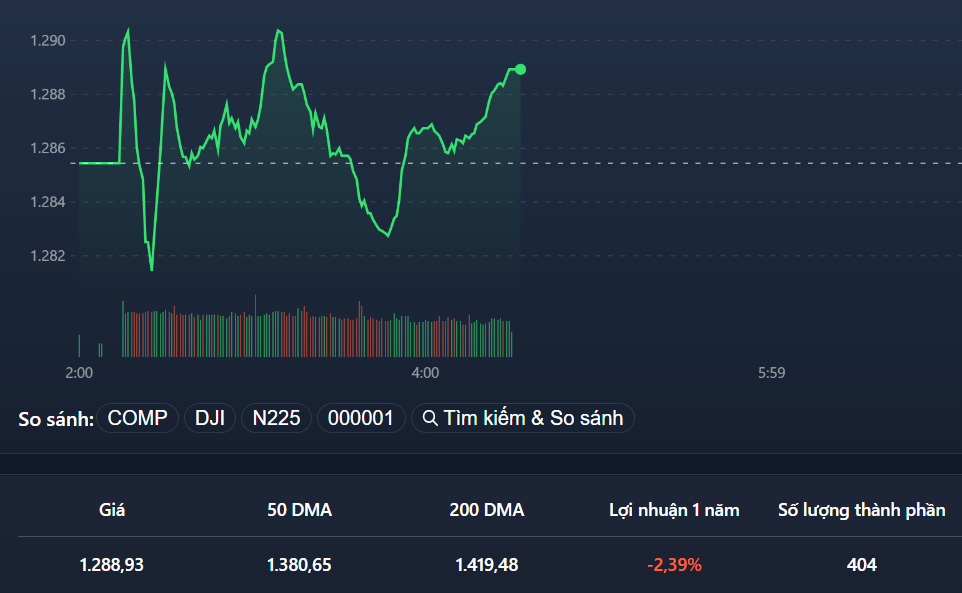This screenshot has height=593, width=962.
Task: Select the '200 DMA' column header
Action: click(489, 509)
